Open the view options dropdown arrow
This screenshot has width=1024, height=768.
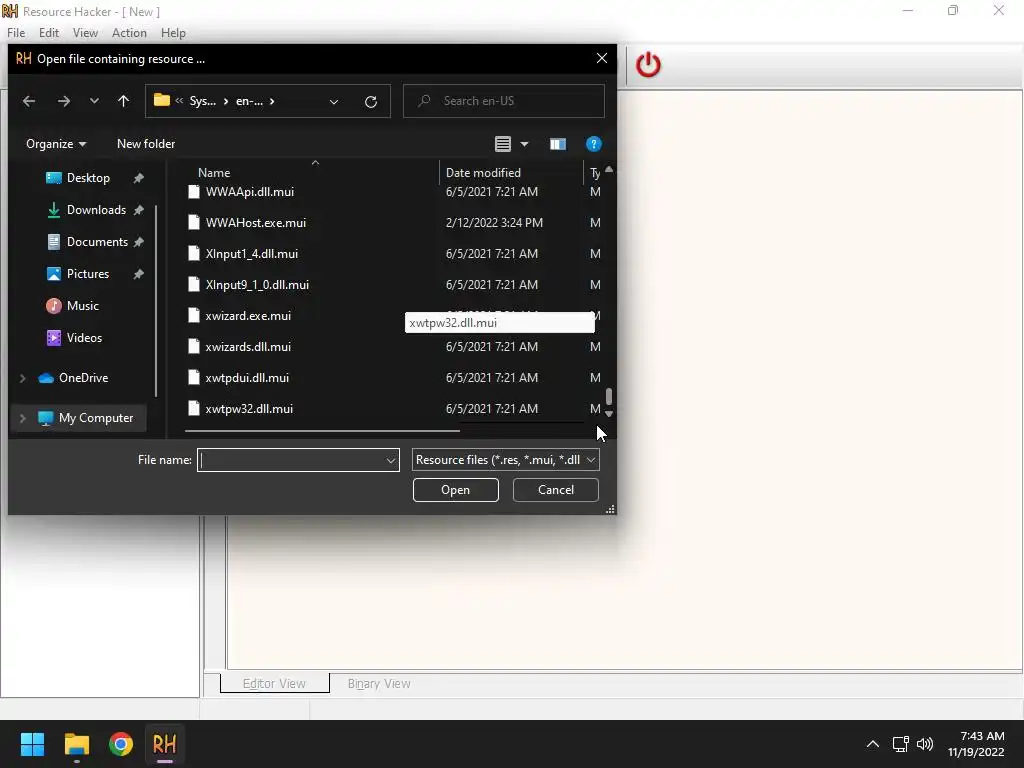tap(524, 144)
